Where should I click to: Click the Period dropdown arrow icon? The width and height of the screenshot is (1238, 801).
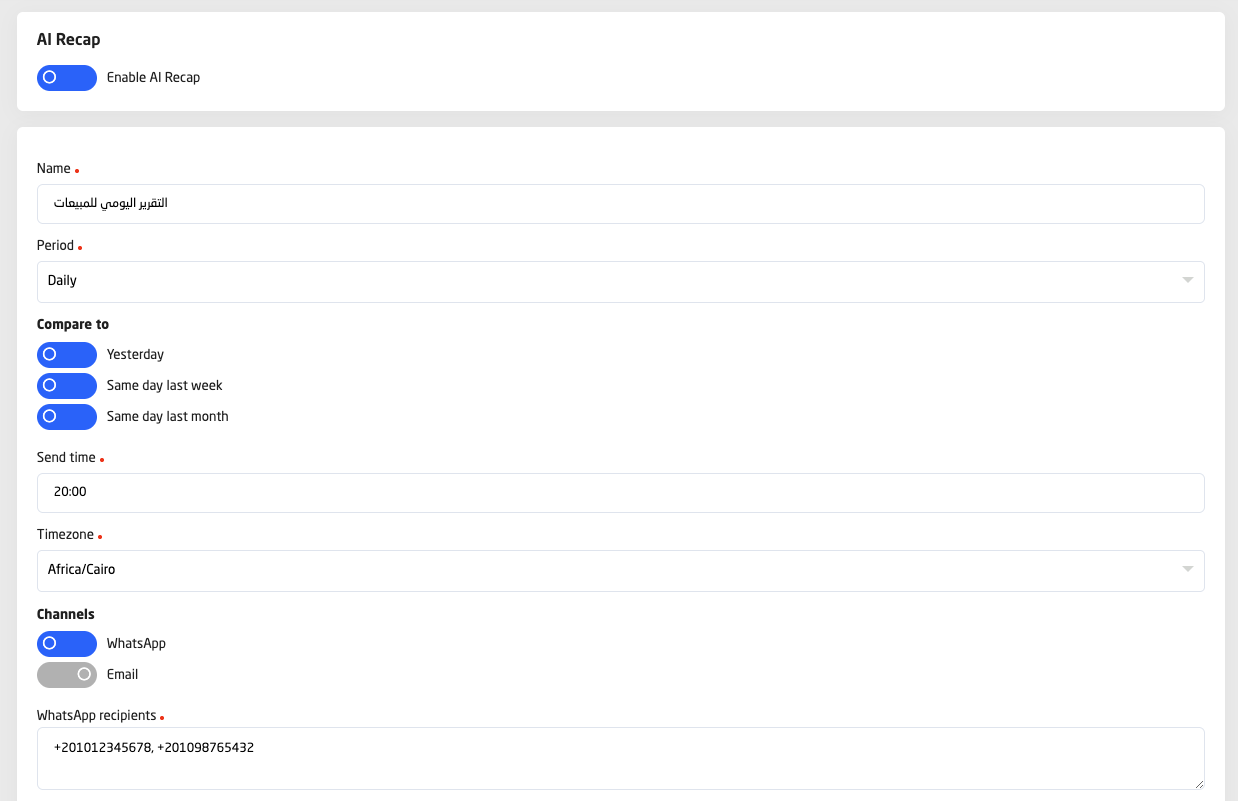pyautogui.click(x=1187, y=281)
